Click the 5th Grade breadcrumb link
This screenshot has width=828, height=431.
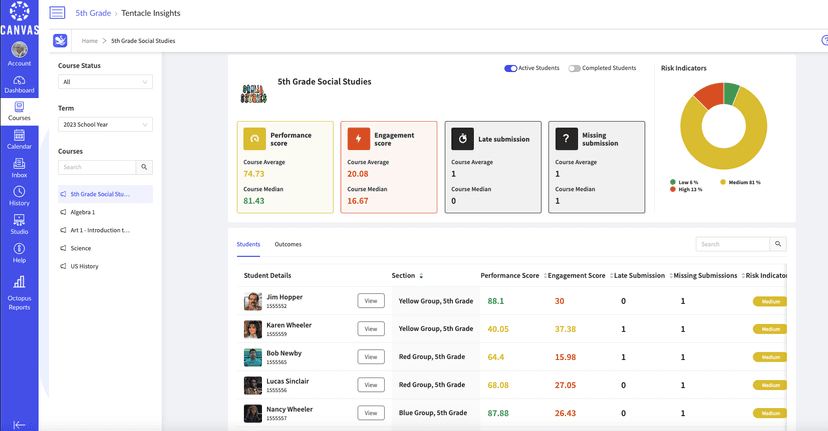(x=93, y=13)
